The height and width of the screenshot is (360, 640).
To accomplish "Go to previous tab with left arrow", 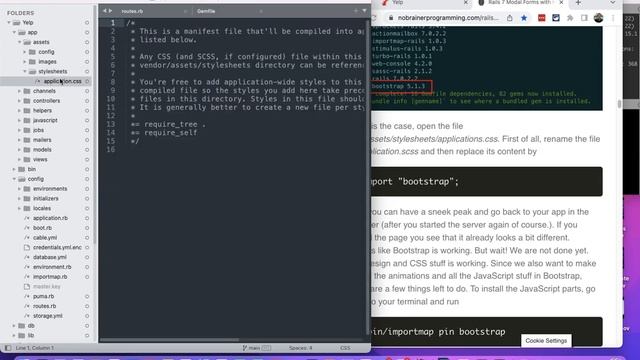I will [104, 11].
